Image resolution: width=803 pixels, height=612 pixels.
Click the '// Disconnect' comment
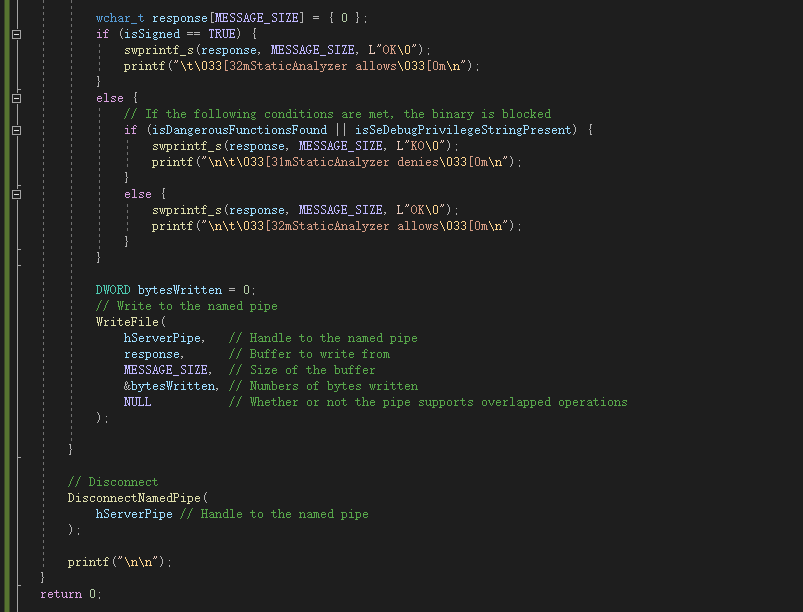pyautogui.click(x=113, y=482)
